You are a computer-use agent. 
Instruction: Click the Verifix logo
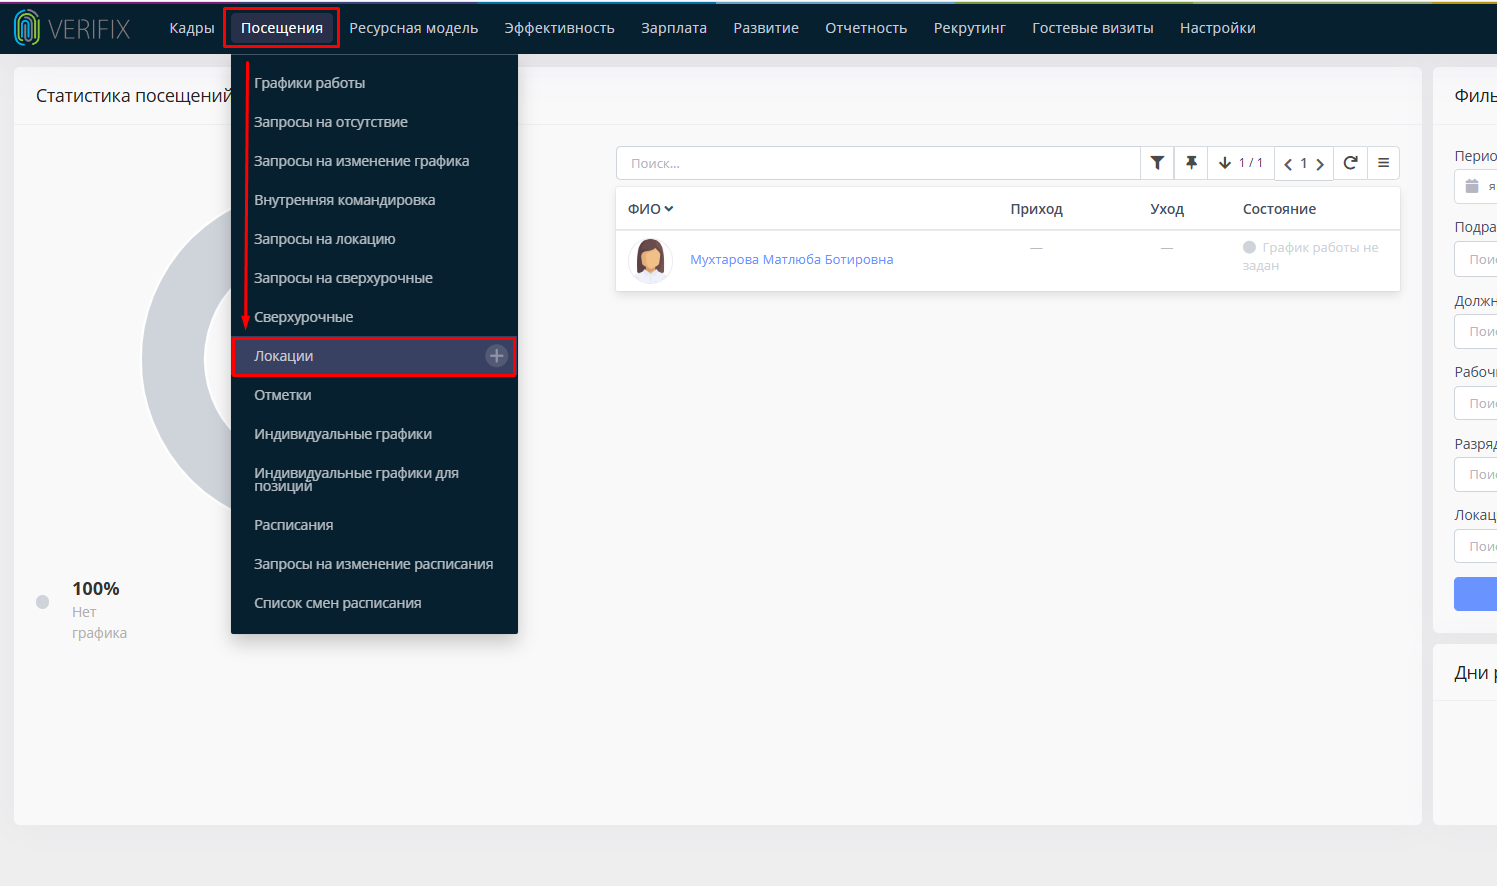(72, 28)
